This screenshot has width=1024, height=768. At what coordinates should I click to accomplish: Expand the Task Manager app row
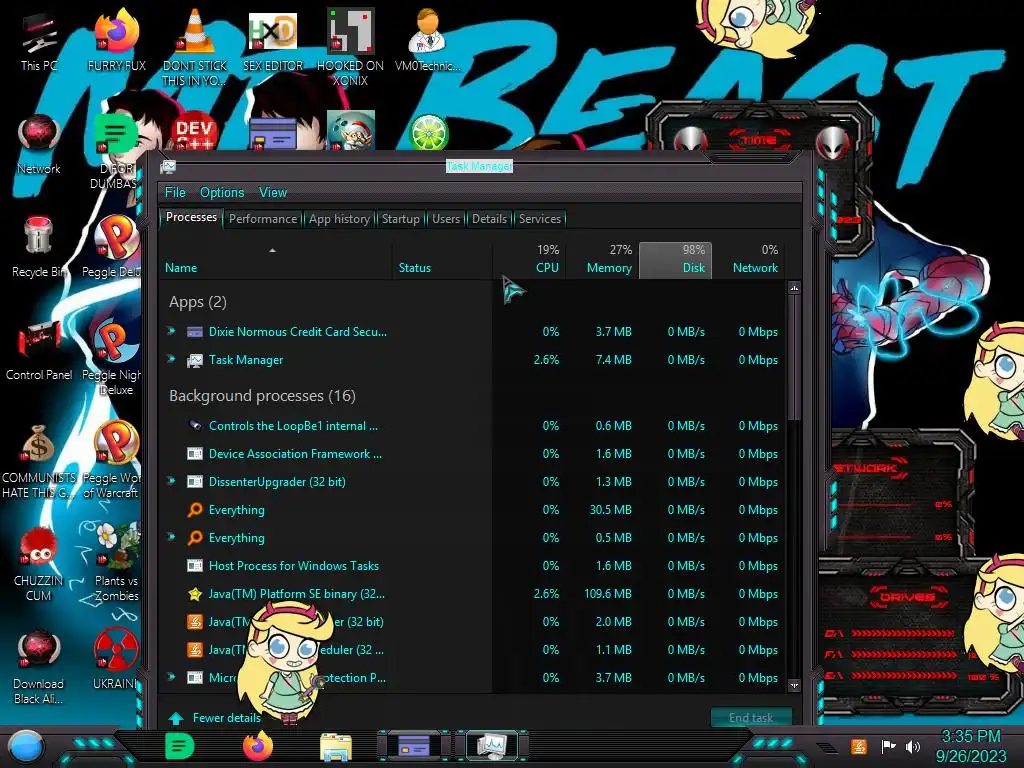click(171, 359)
